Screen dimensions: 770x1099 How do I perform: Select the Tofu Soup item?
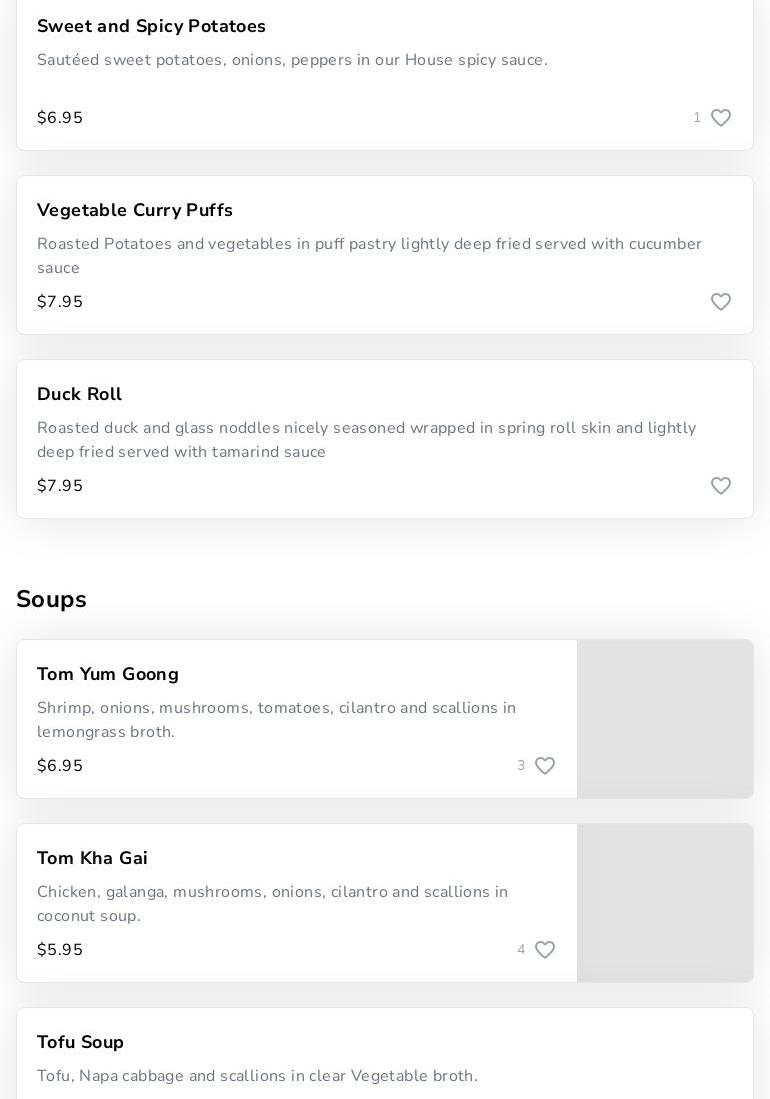80,1042
